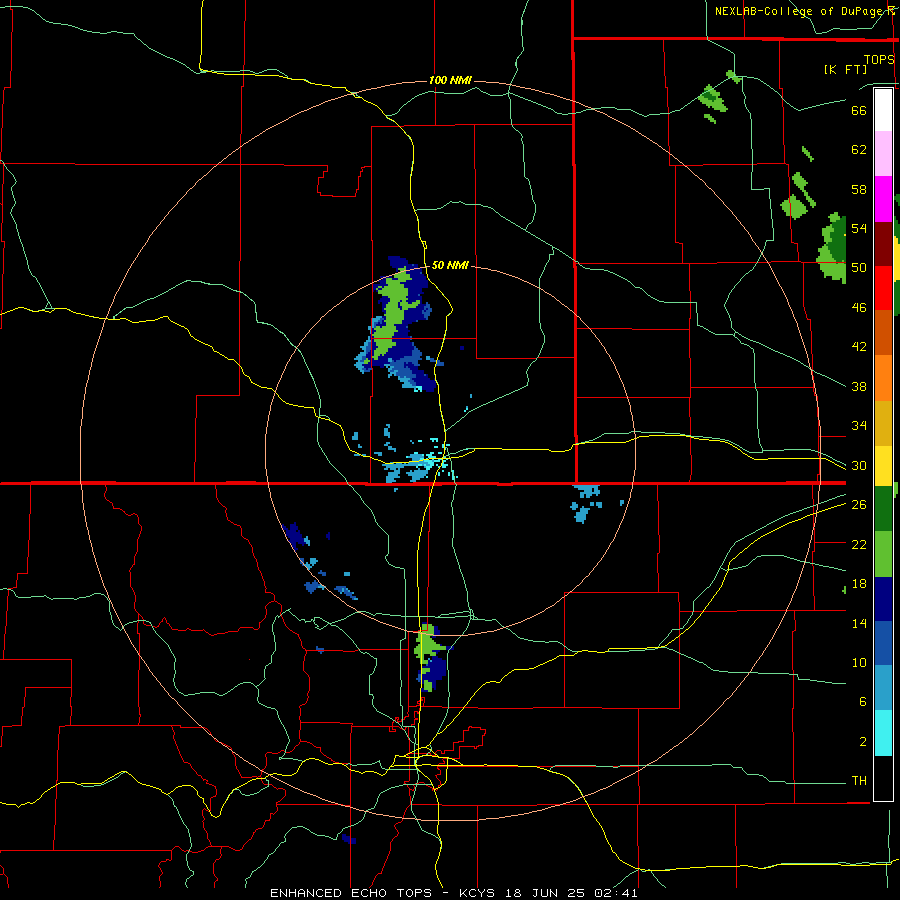The width and height of the screenshot is (900, 900).
Task: Click the black TH swatch on the scale
Action: [883, 778]
